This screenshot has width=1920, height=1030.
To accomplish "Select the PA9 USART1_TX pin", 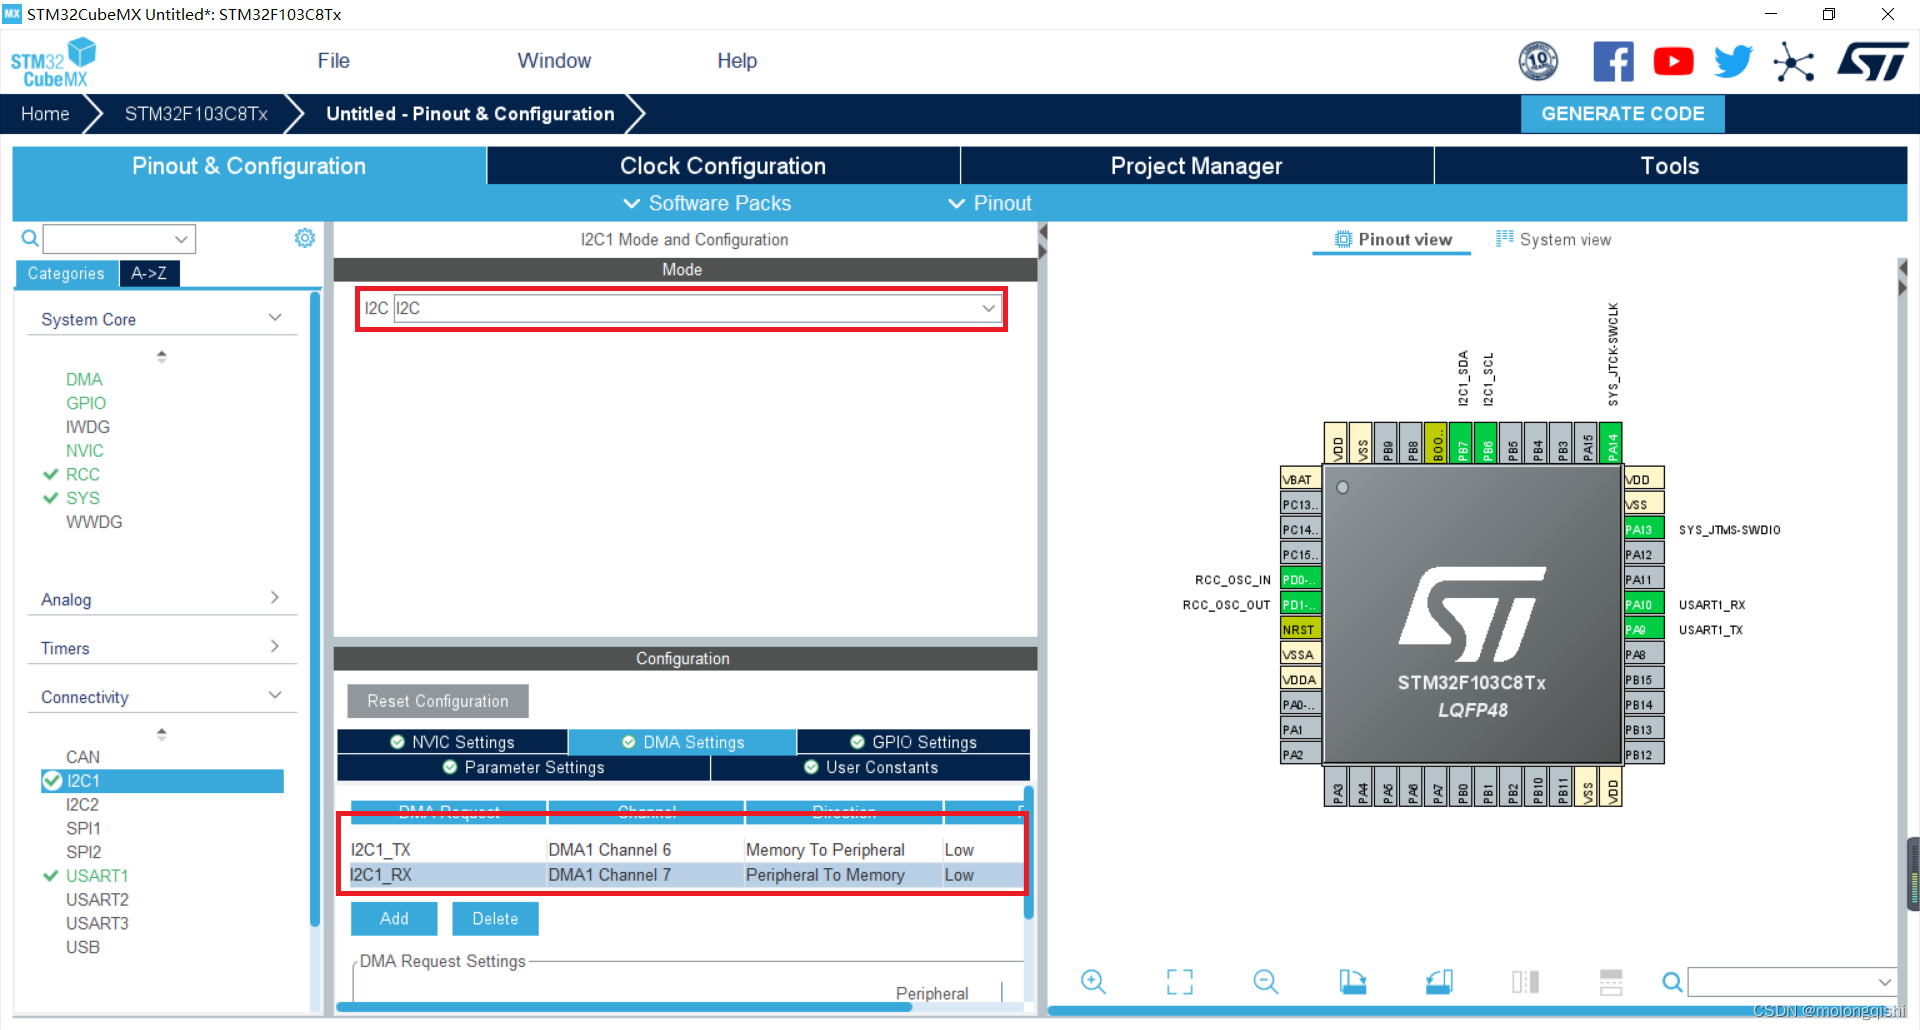I will point(1643,629).
